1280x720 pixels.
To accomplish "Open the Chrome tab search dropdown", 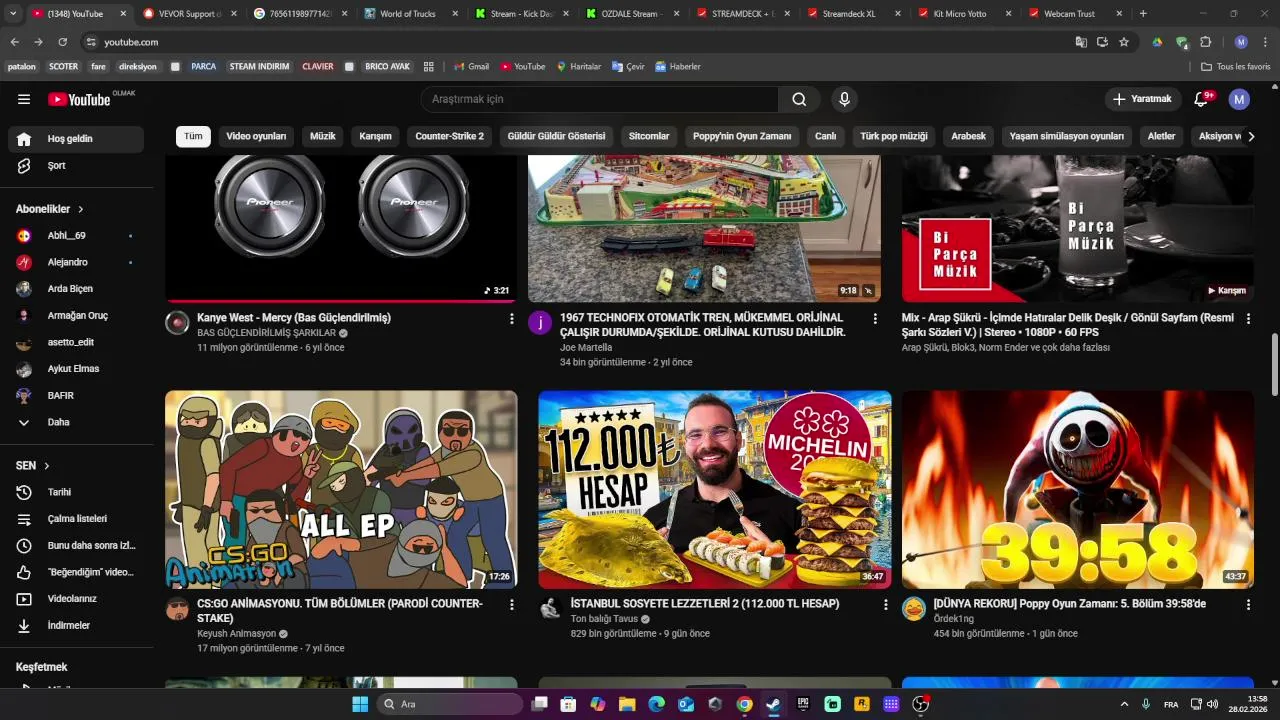I will click(13, 14).
